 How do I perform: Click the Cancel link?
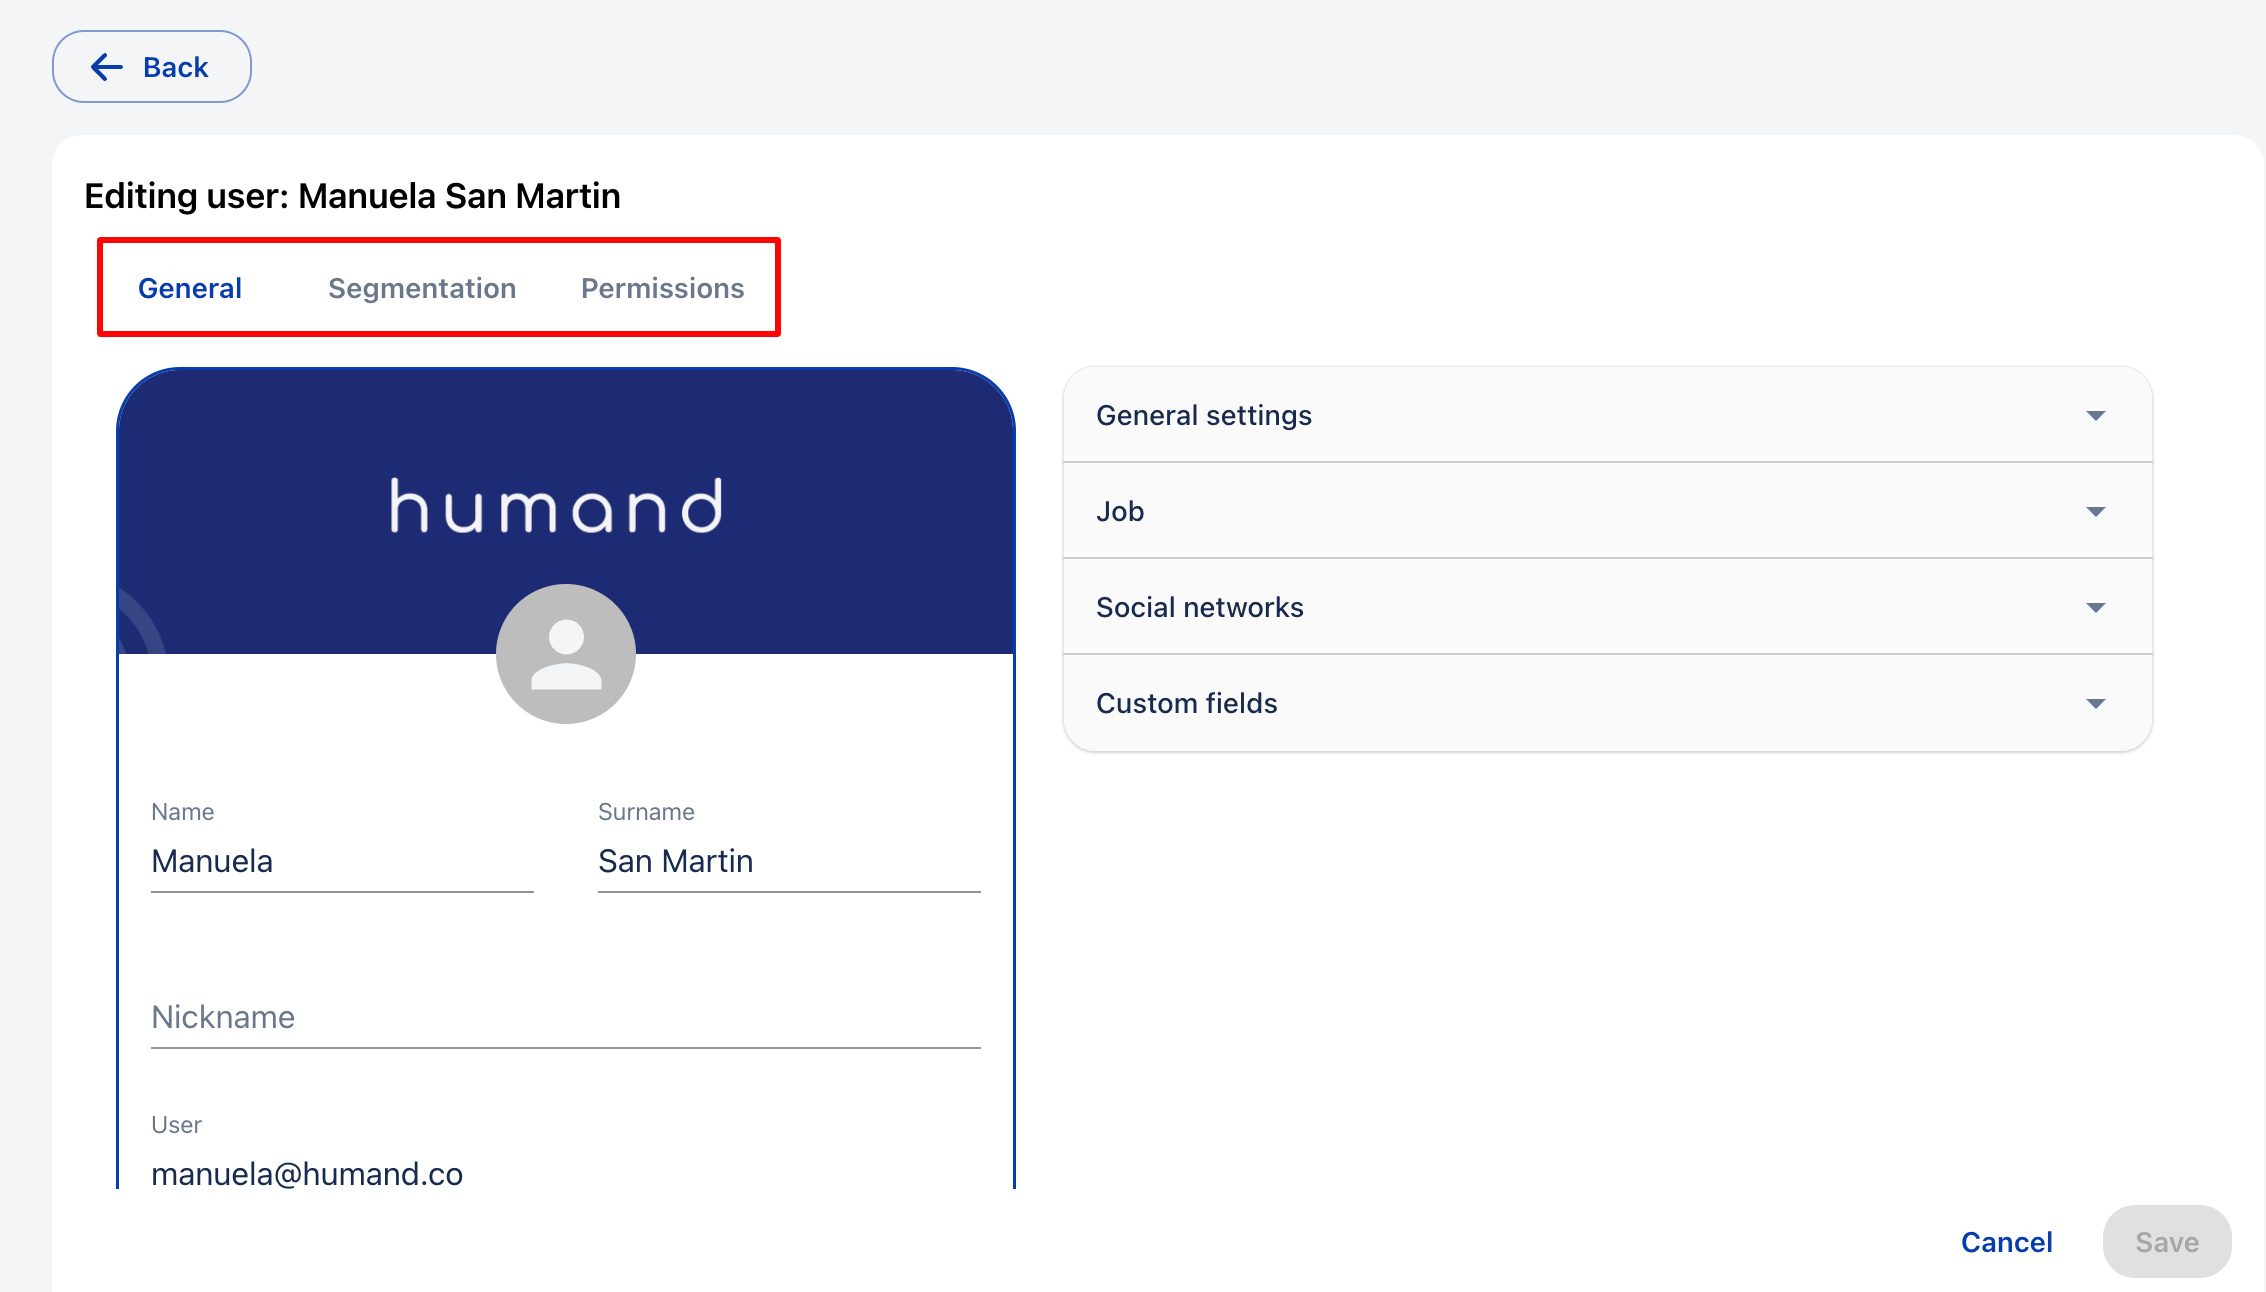click(x=2006, y=1242)
